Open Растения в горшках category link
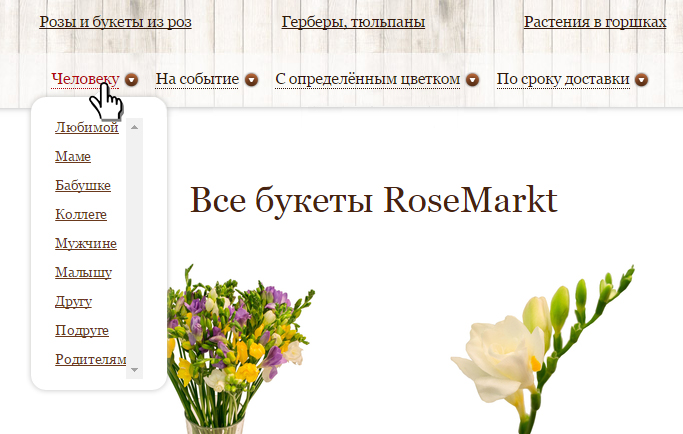The height and width of the screenshot is (434, 683). pos(595,22)
